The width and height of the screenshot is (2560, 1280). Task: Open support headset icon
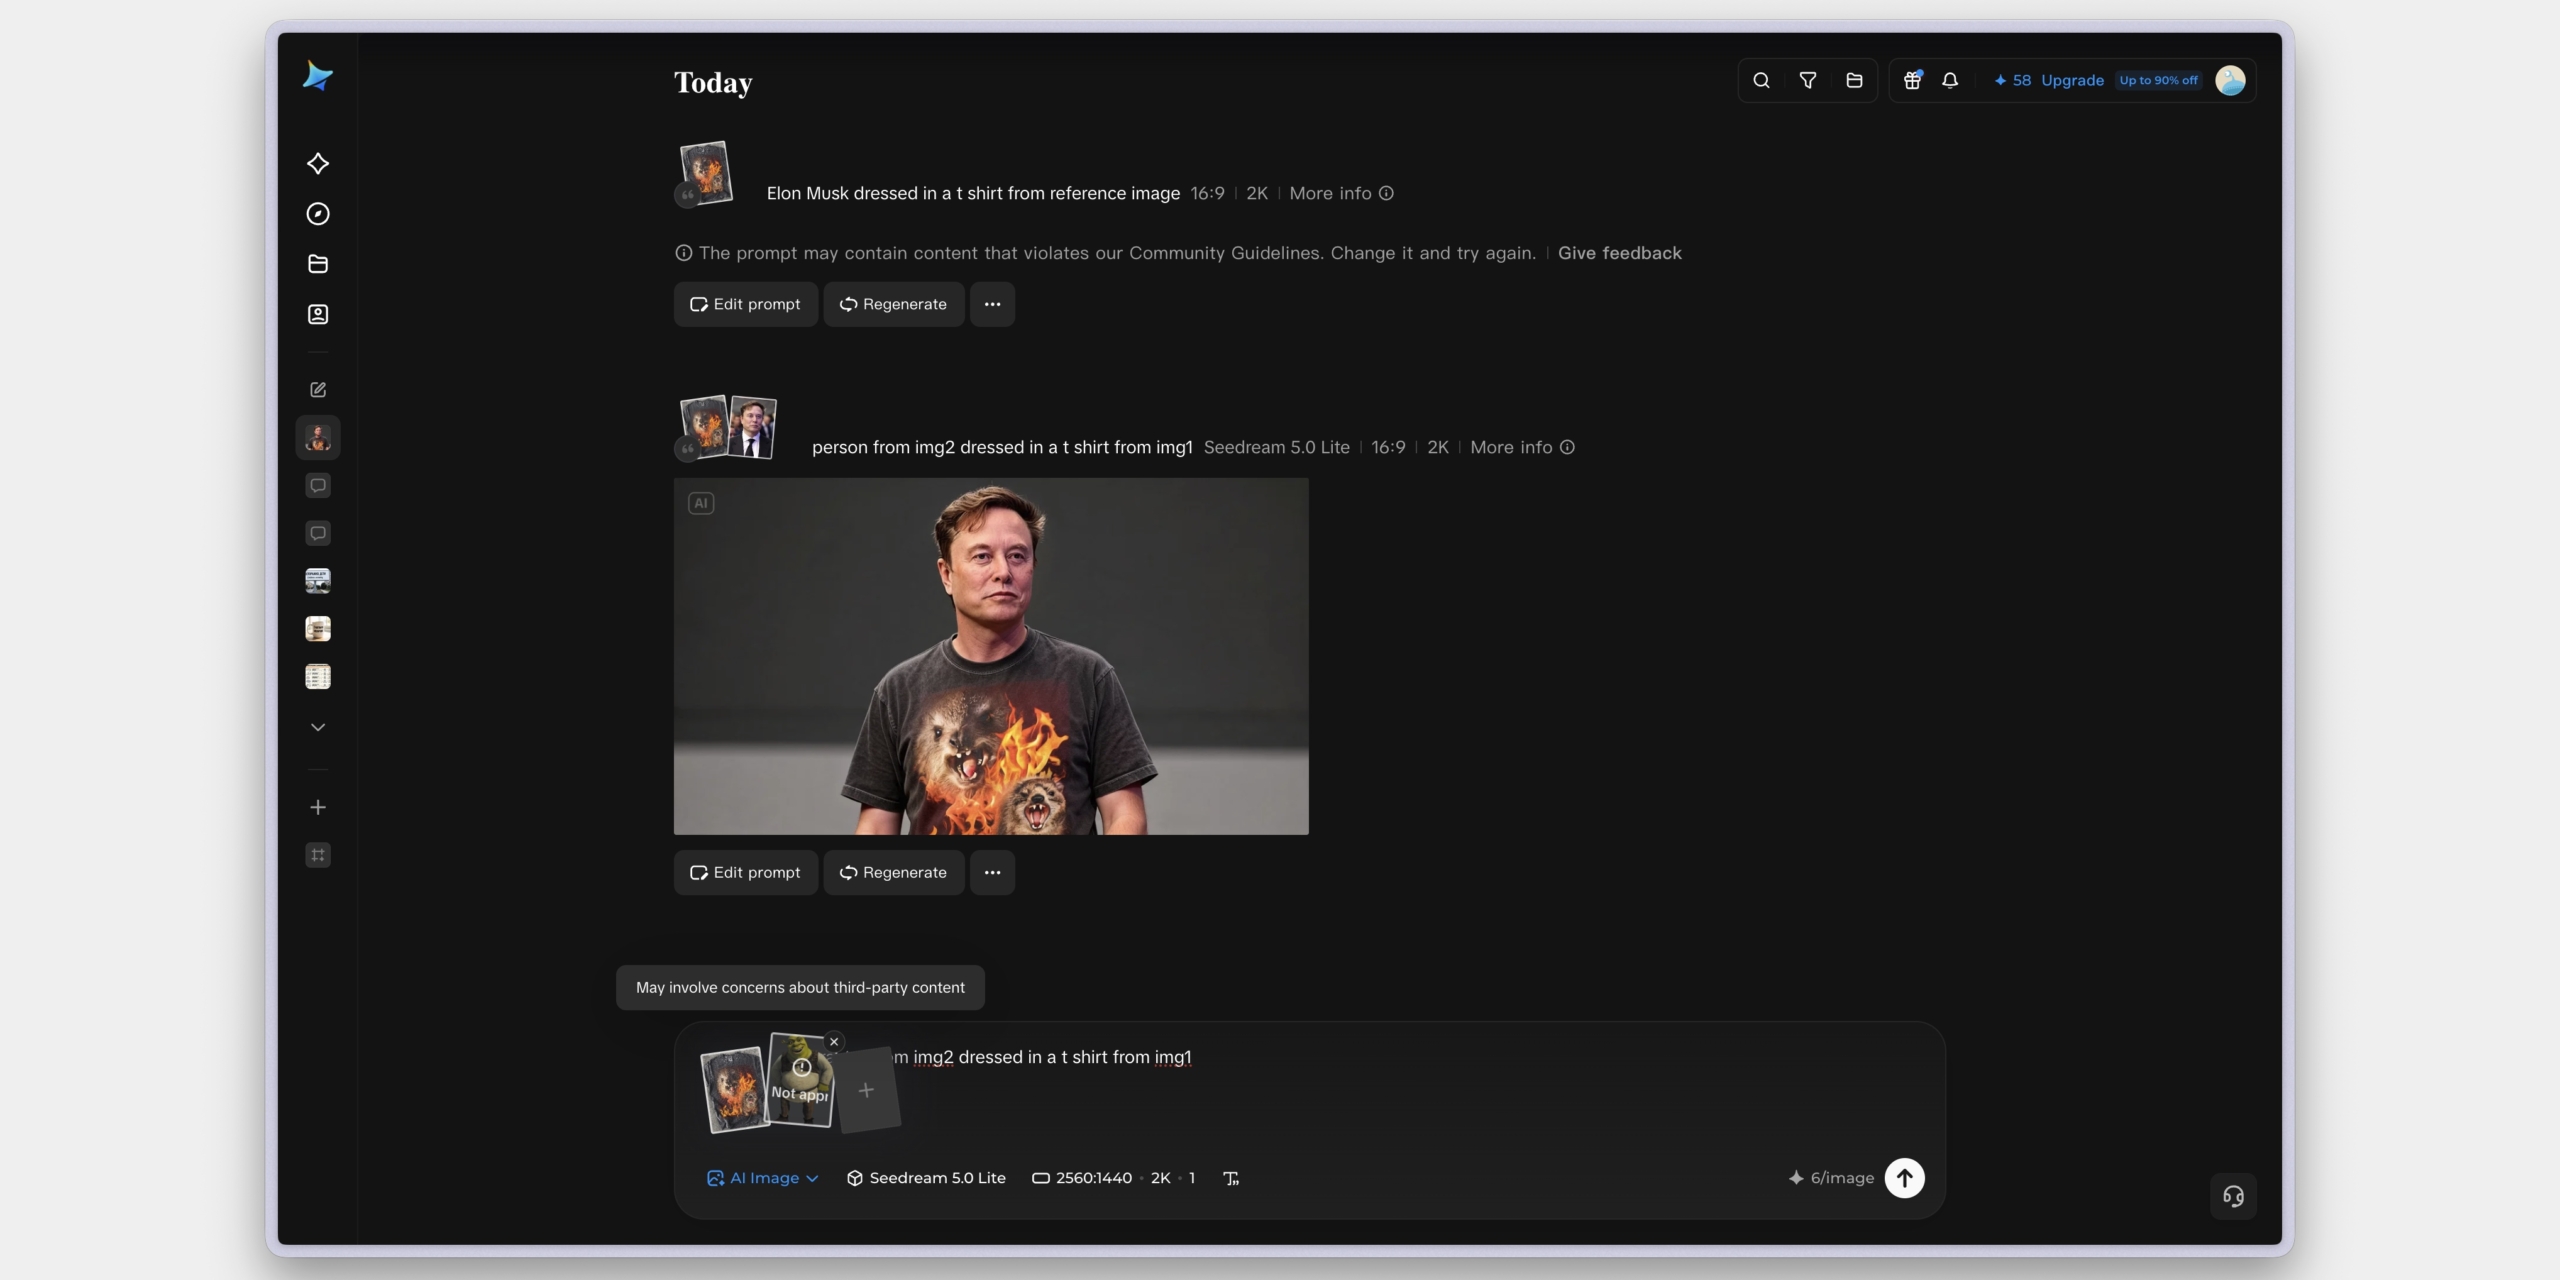pyautogui.click(x=2233, y=1196)
